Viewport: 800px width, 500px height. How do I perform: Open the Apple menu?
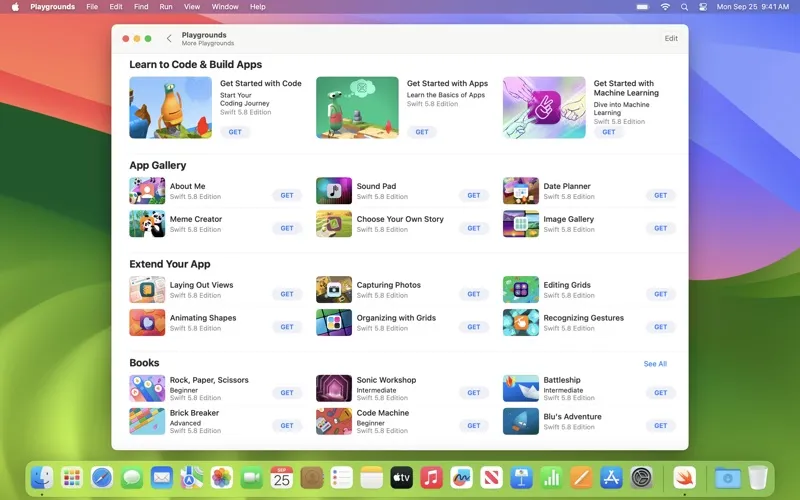(15, 7)
